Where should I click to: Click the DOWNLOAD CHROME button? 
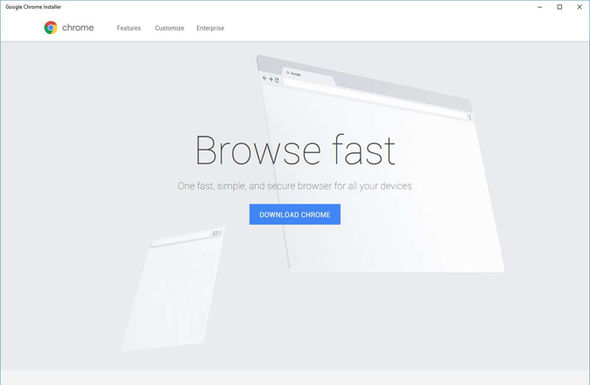[295, 214]
